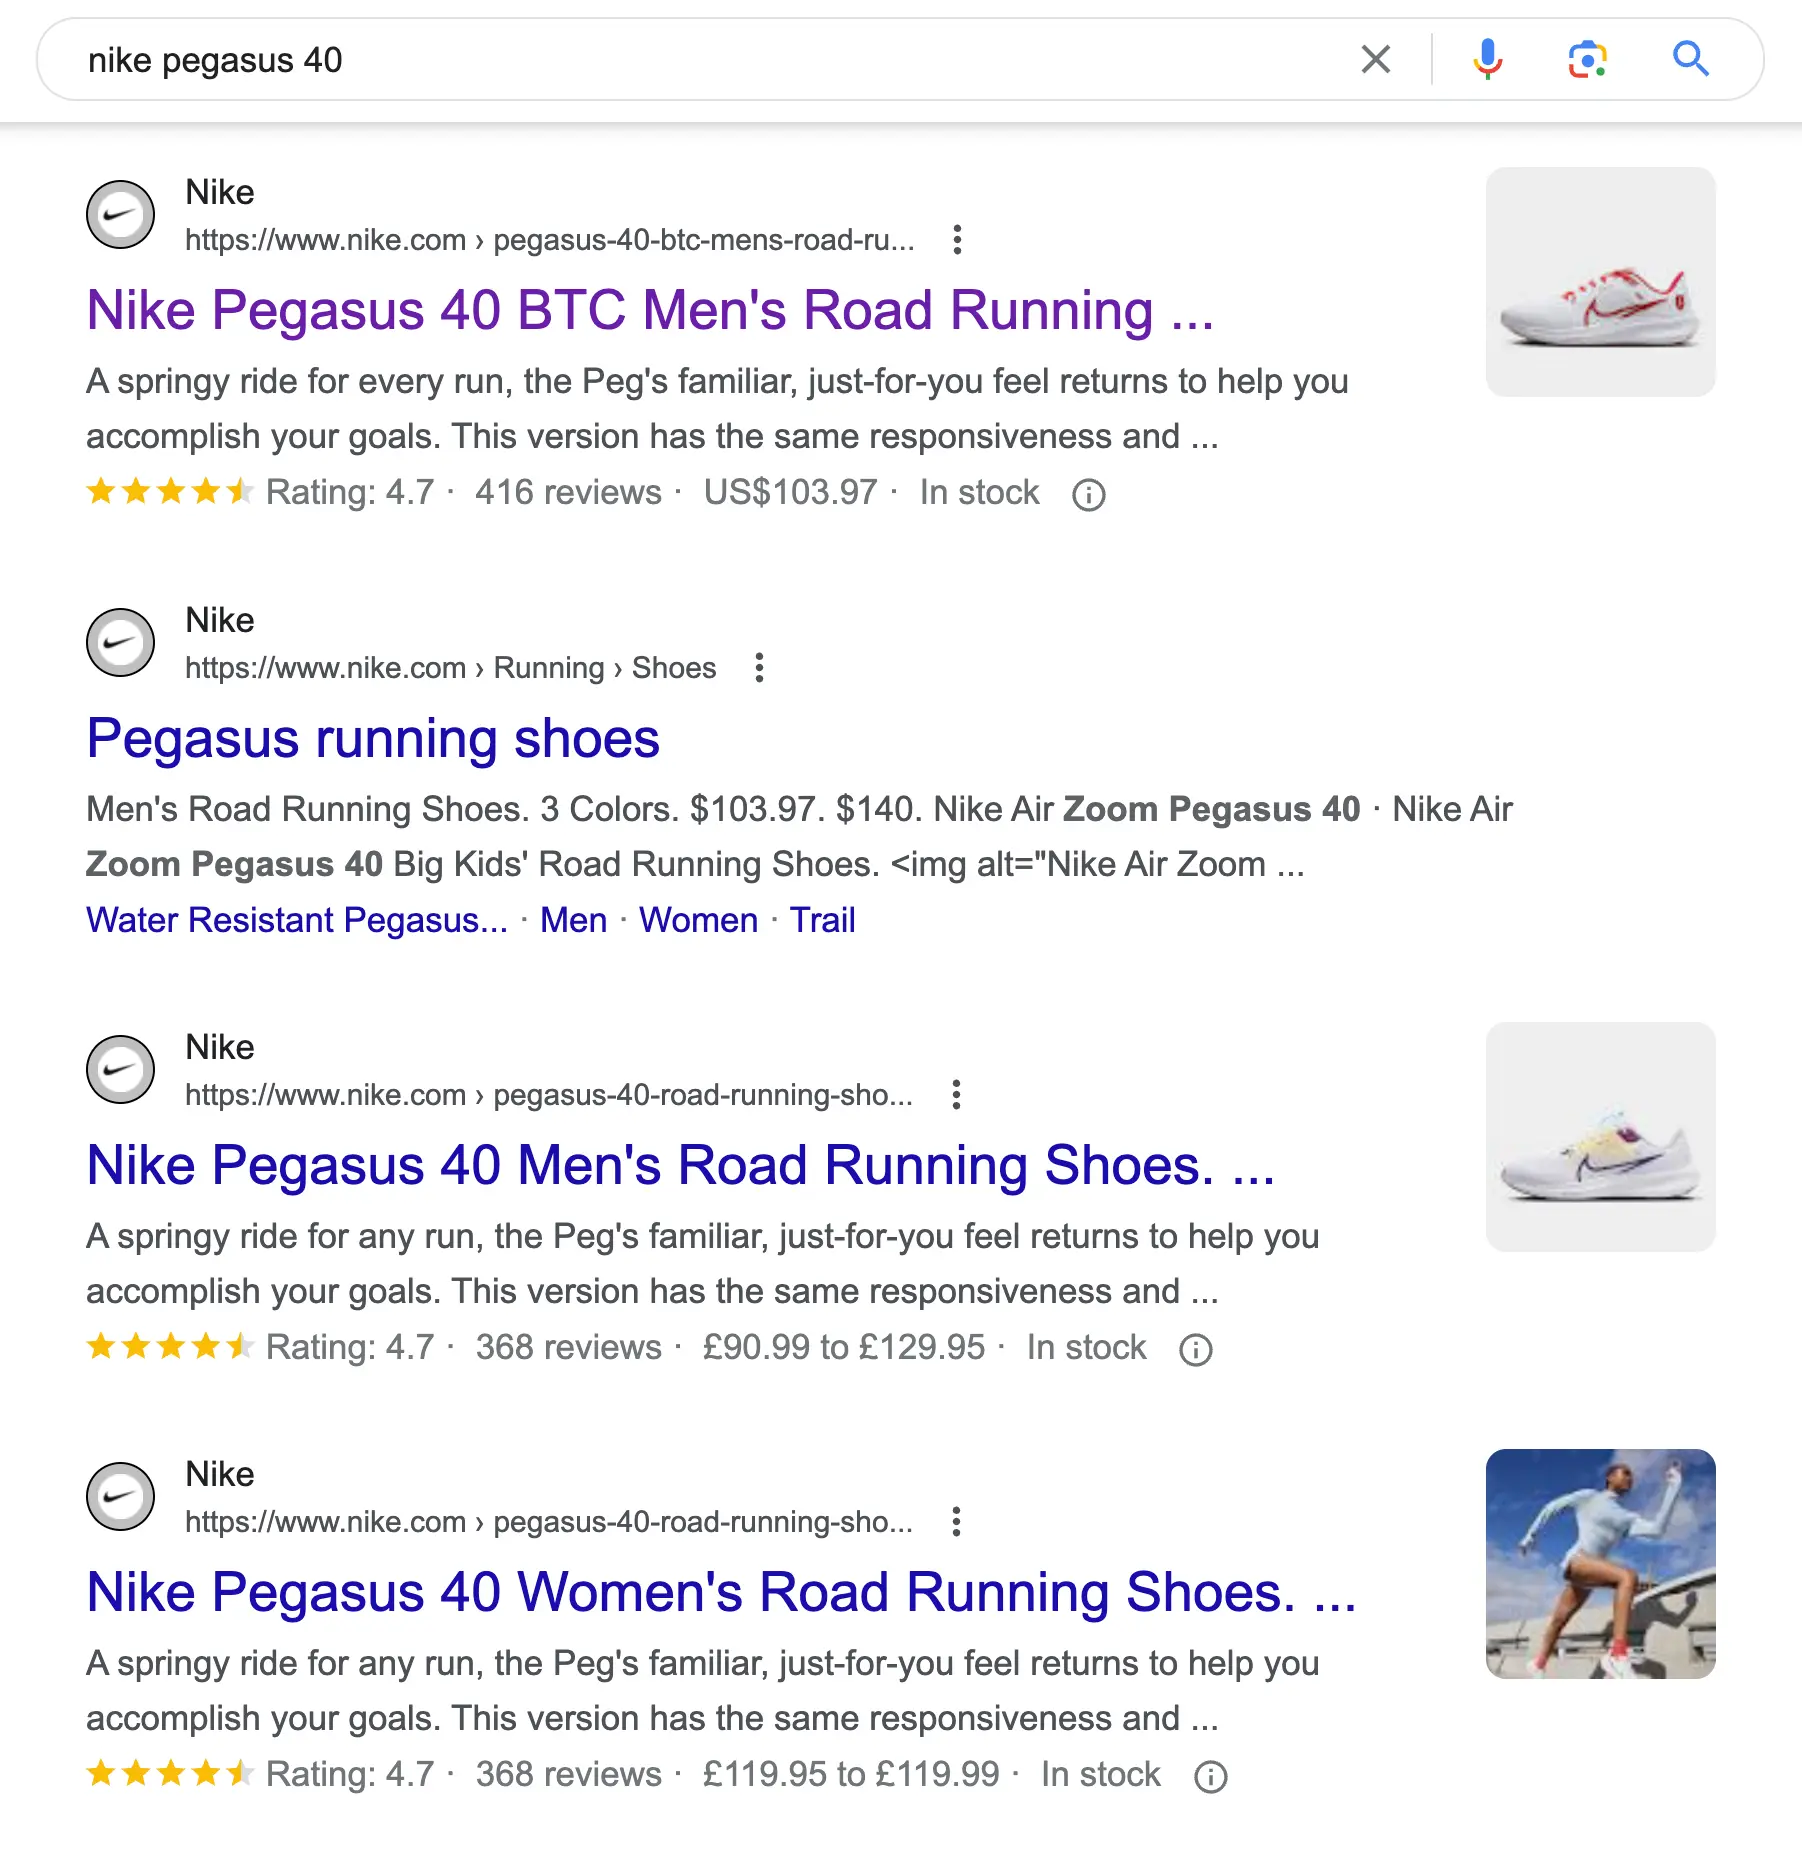The height and width of the screenshot is (1854, 1802).
Task: Open Google Lens image search
Action: [1587, 60]
